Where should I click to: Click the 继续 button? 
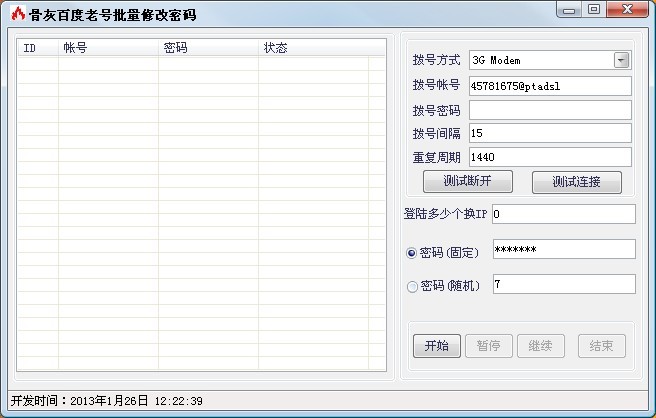541,346
